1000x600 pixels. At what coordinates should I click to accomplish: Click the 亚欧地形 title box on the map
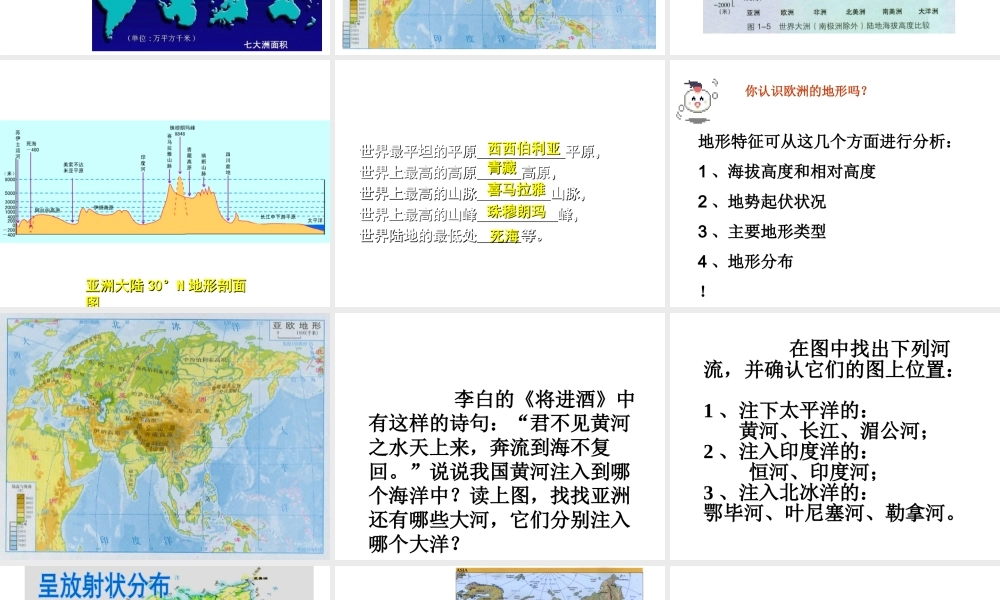point(297,328)
